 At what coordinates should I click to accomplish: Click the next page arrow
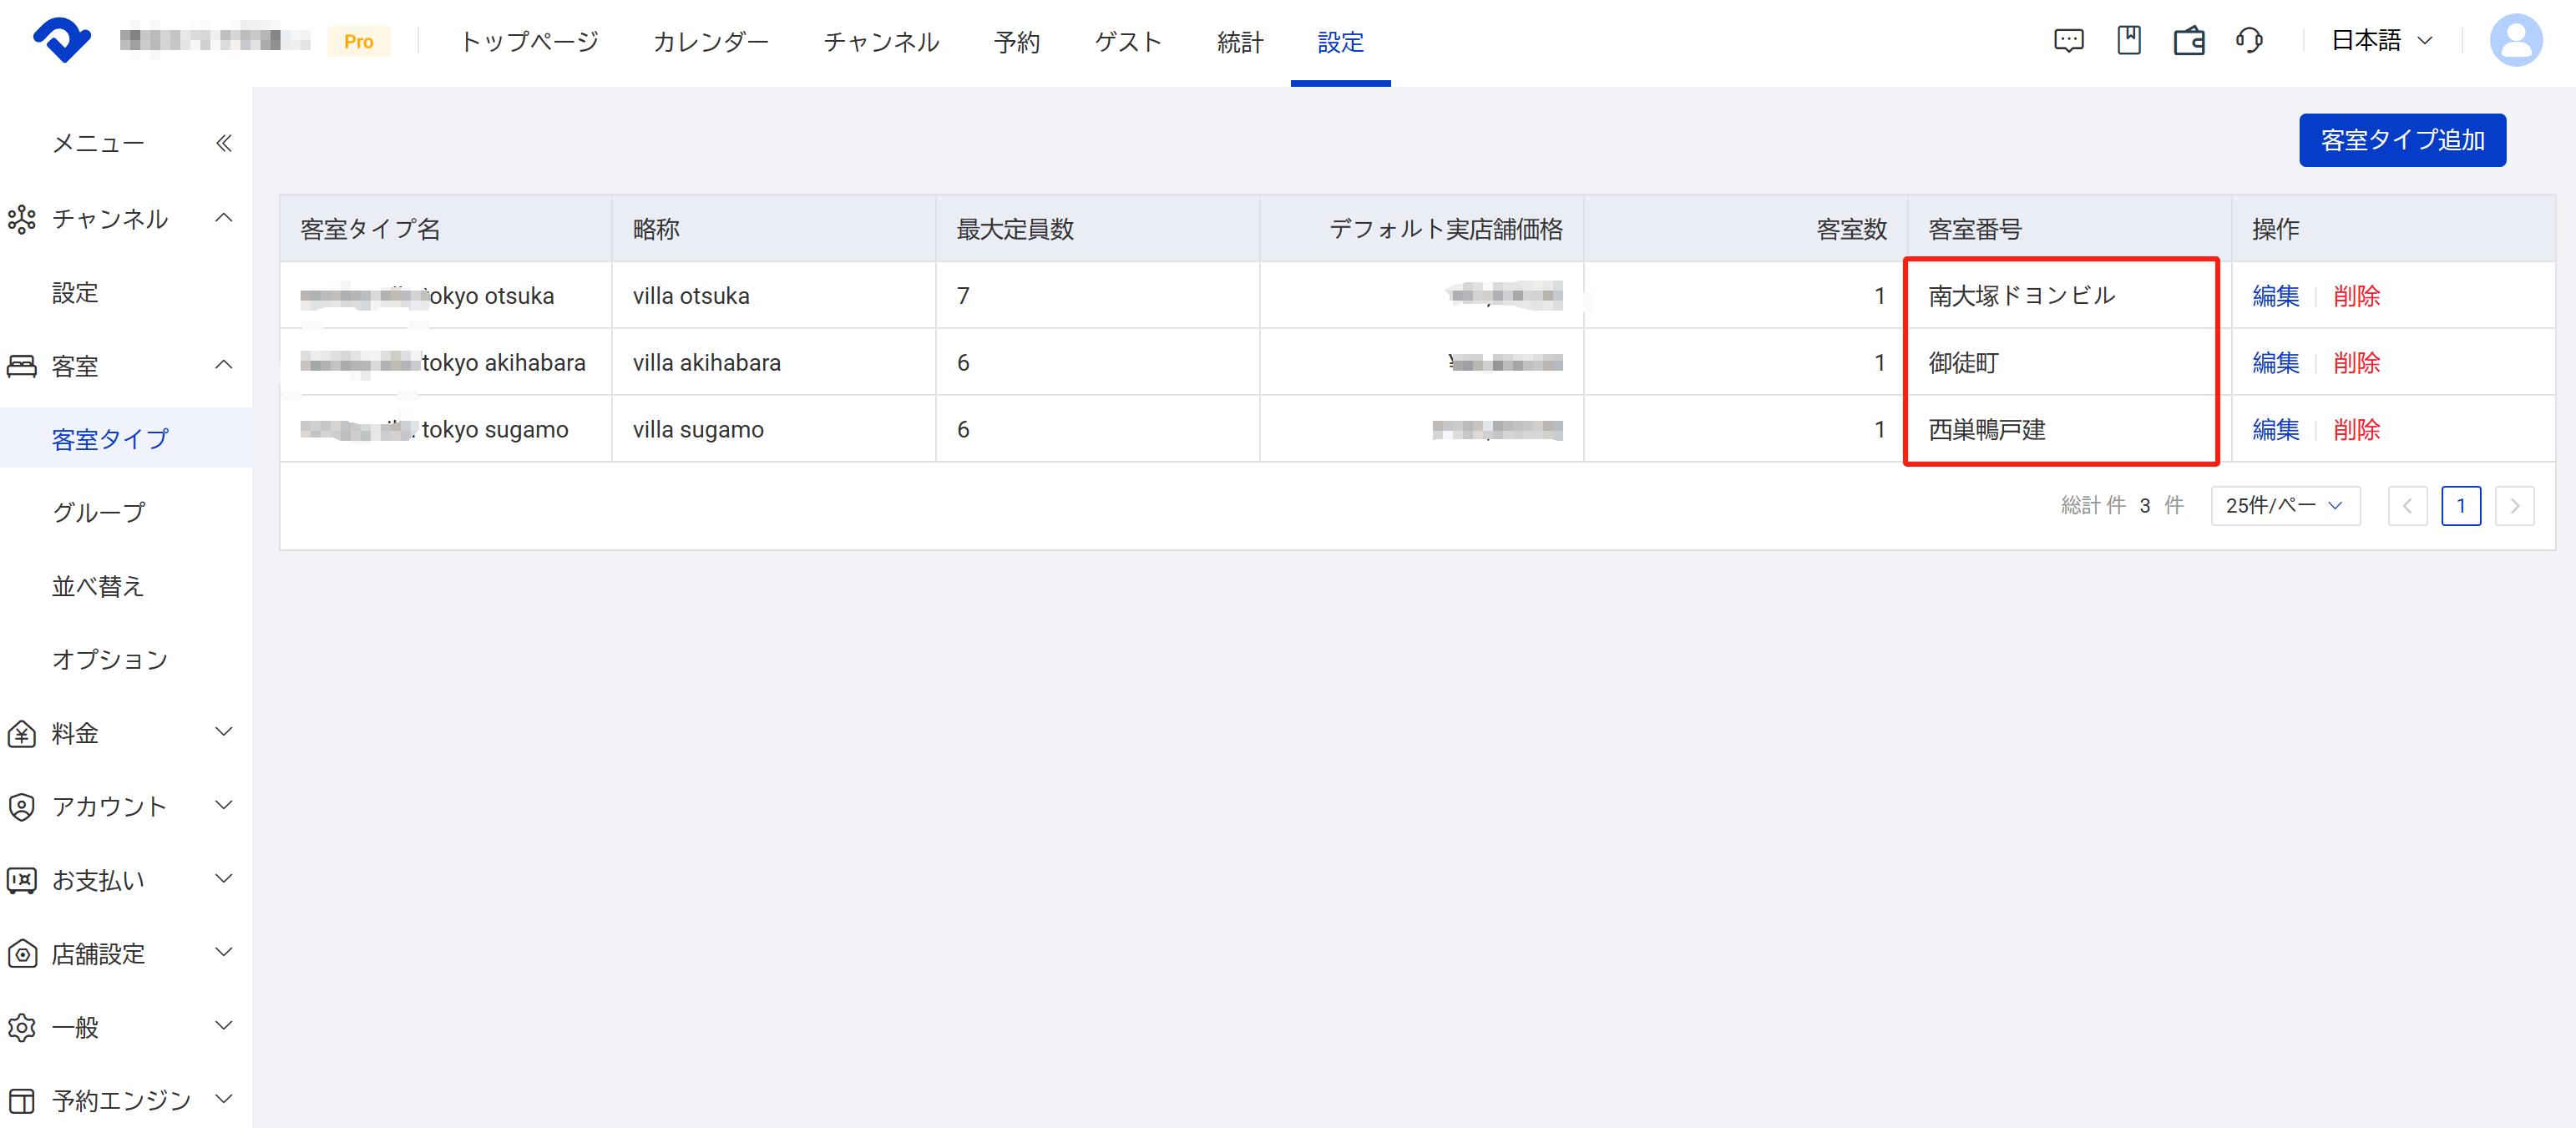click(x=2514, y=506)
